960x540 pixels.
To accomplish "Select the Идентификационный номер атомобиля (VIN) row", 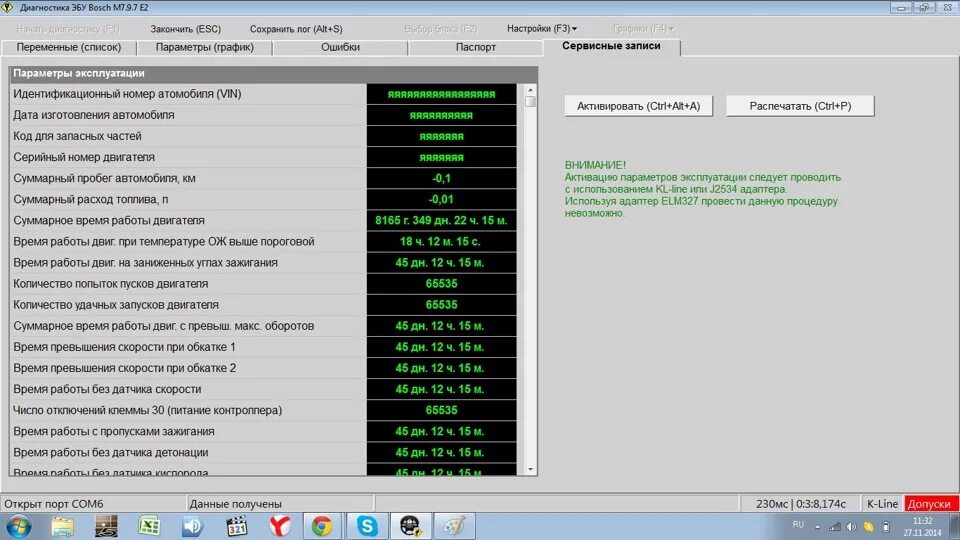I will click(263, 94).
